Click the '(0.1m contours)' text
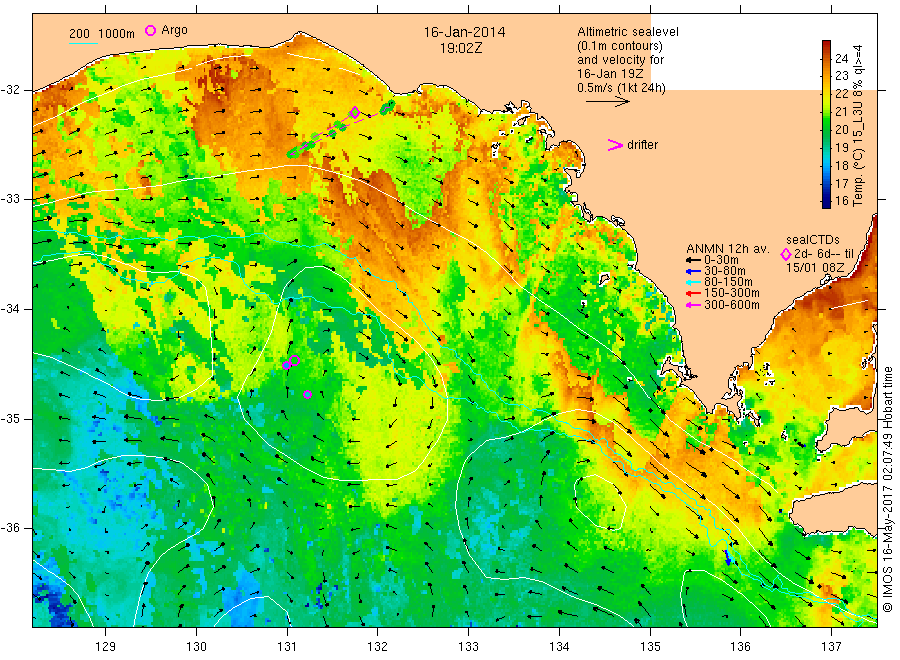This screenshot has height=660, width=900. click(x=620, y=46)
